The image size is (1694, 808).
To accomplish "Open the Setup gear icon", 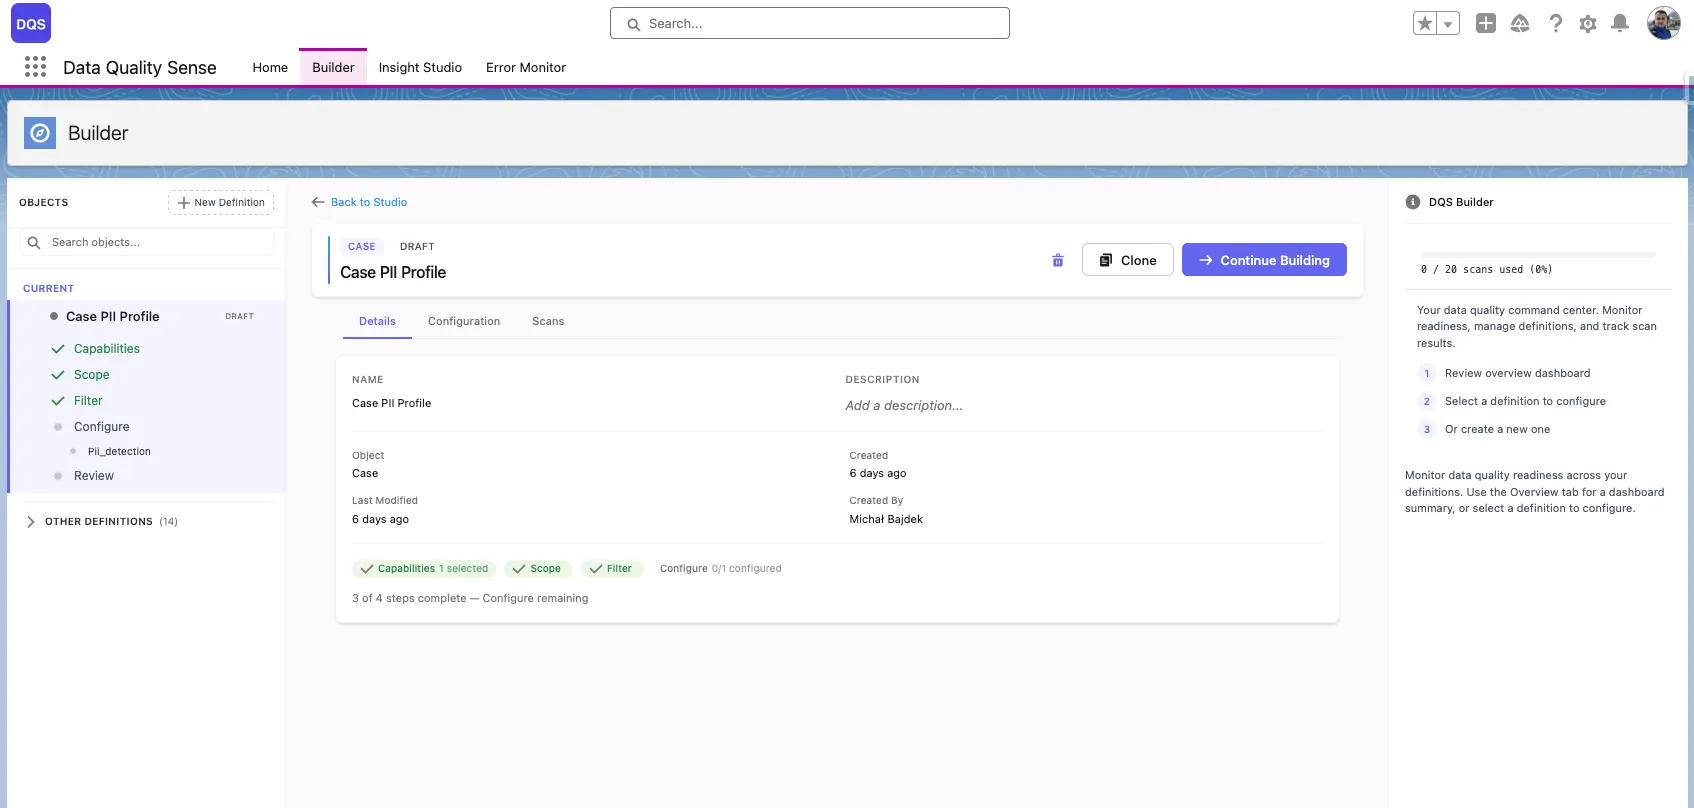I will coord(1588,23).
